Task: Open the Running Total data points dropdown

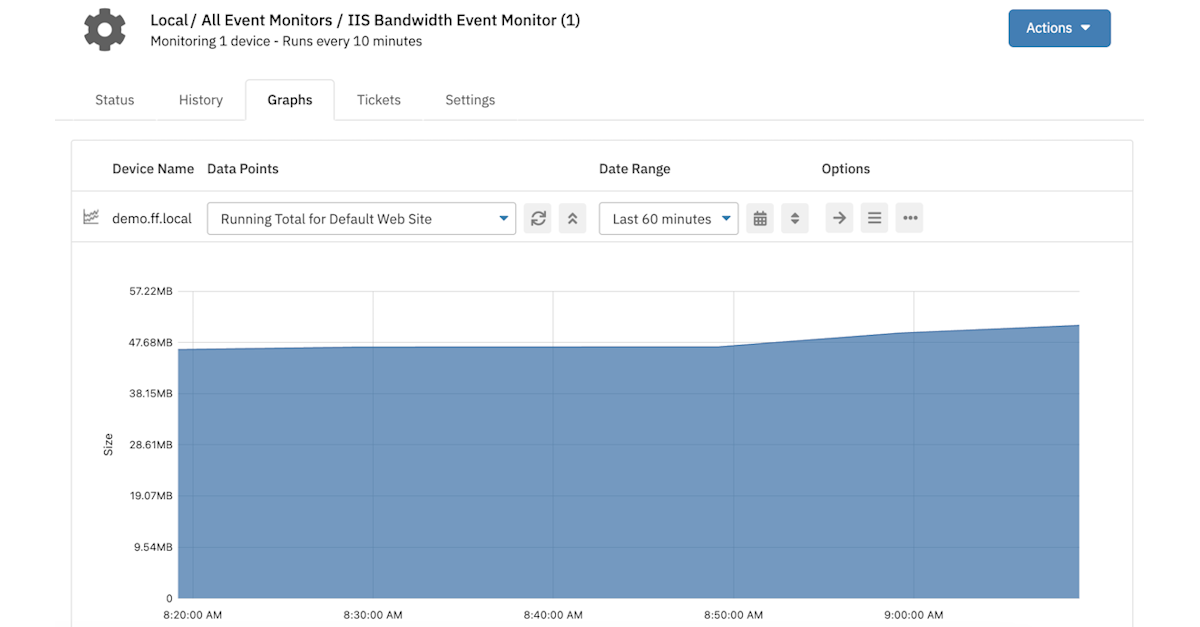Action: (x=360, y=218)
